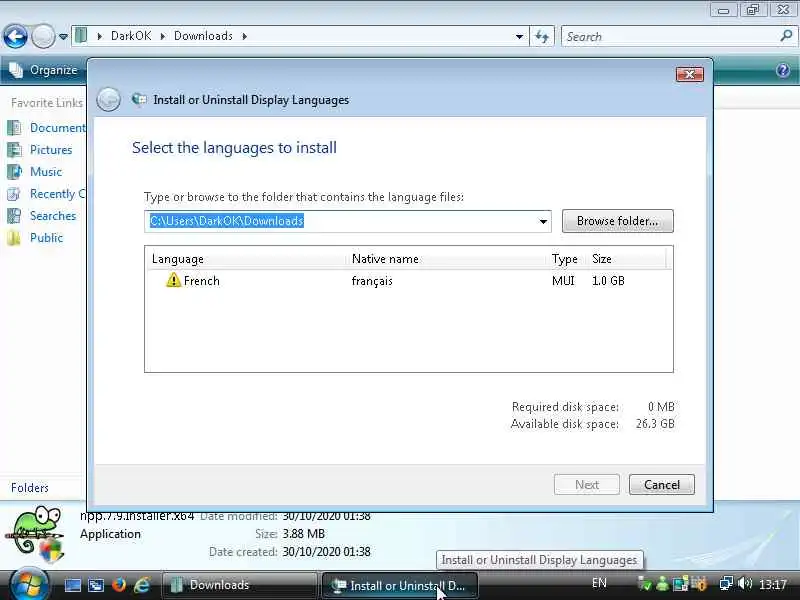Image resolution: width=800 pixels, height=600 pixels.
Task: Select the French language row
Action: (408, 281)
